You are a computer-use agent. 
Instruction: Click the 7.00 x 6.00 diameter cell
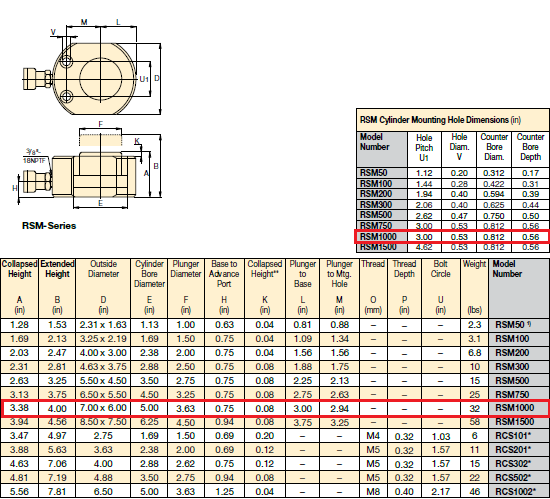103,408
